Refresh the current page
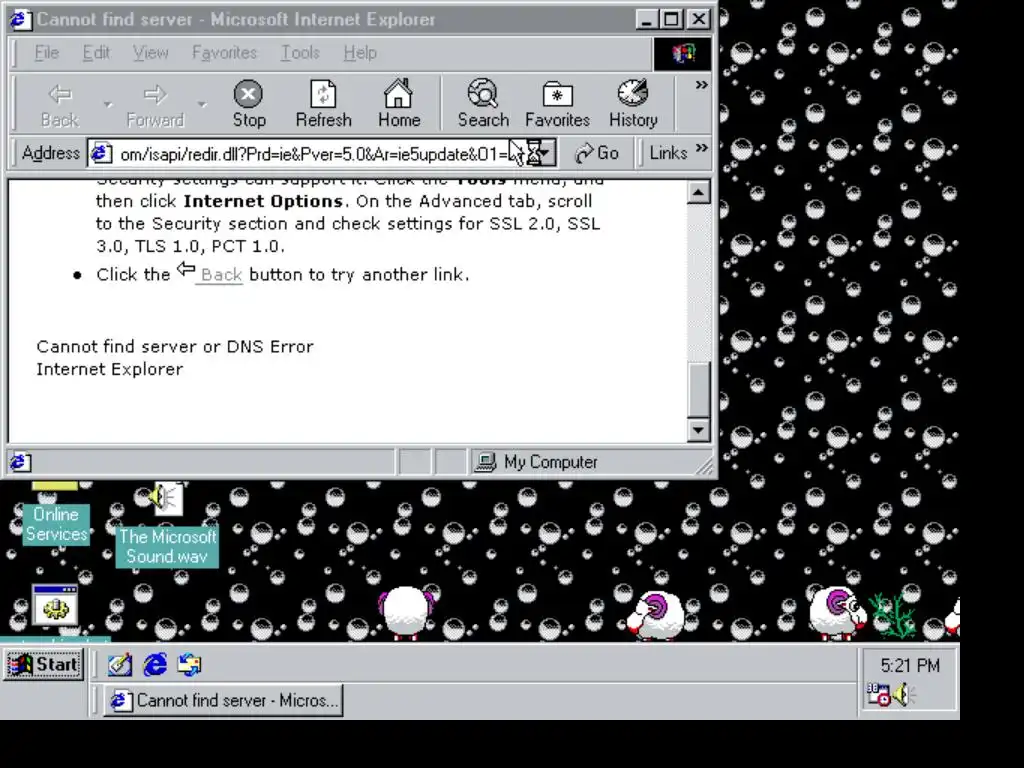Viewport: 1024px width, 768px height. [323, 104]
